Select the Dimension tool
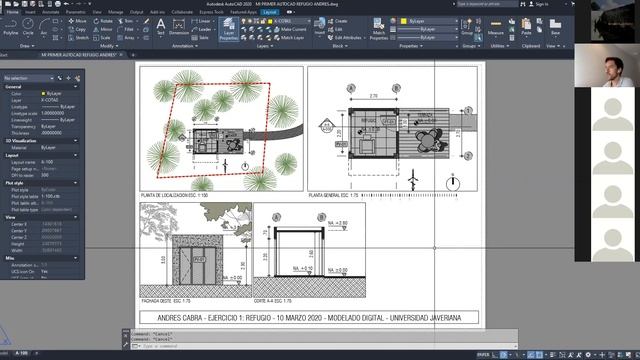This screenshot has height=360, width=640. pyautogui.click(x=179, y=27)
